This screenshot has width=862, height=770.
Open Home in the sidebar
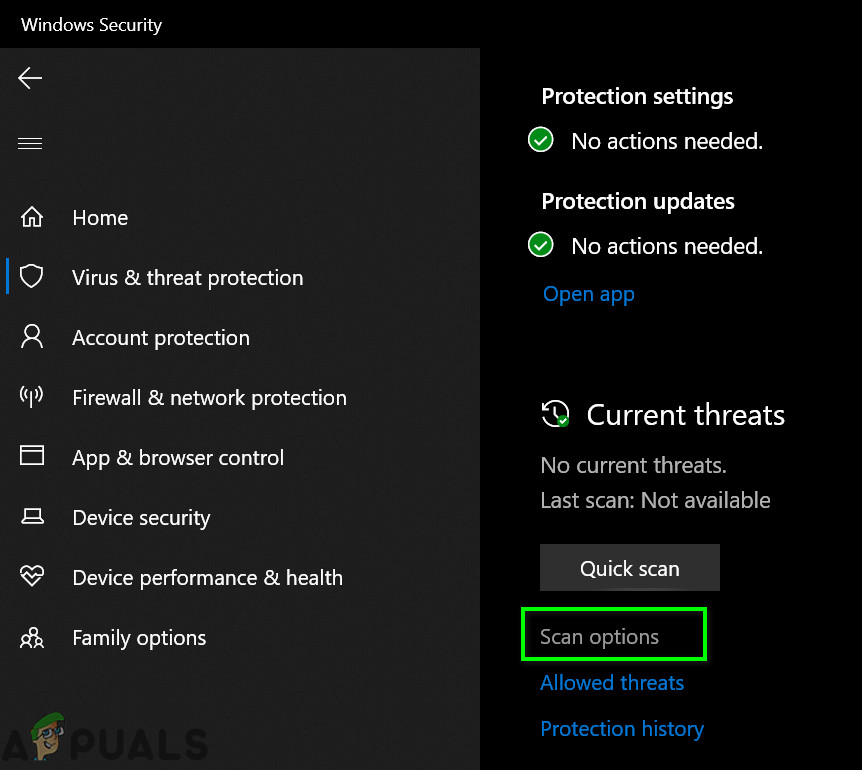click(x=100, y=218)
